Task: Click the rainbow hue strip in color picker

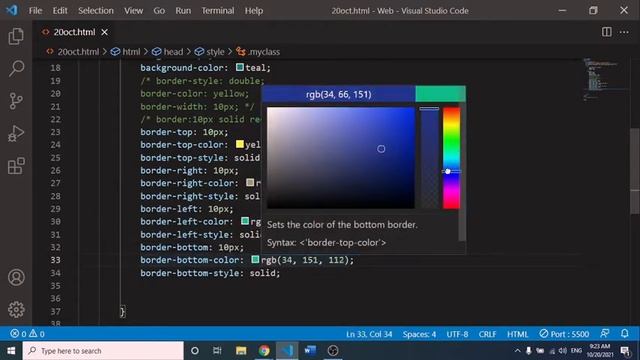Action: click(451, 158)
